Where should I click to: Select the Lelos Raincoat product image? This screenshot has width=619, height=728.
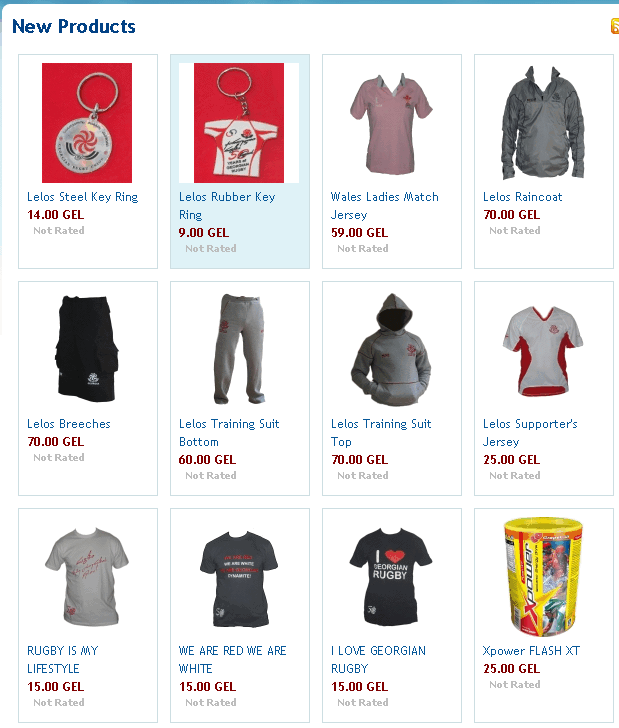[x=543, y=123]
